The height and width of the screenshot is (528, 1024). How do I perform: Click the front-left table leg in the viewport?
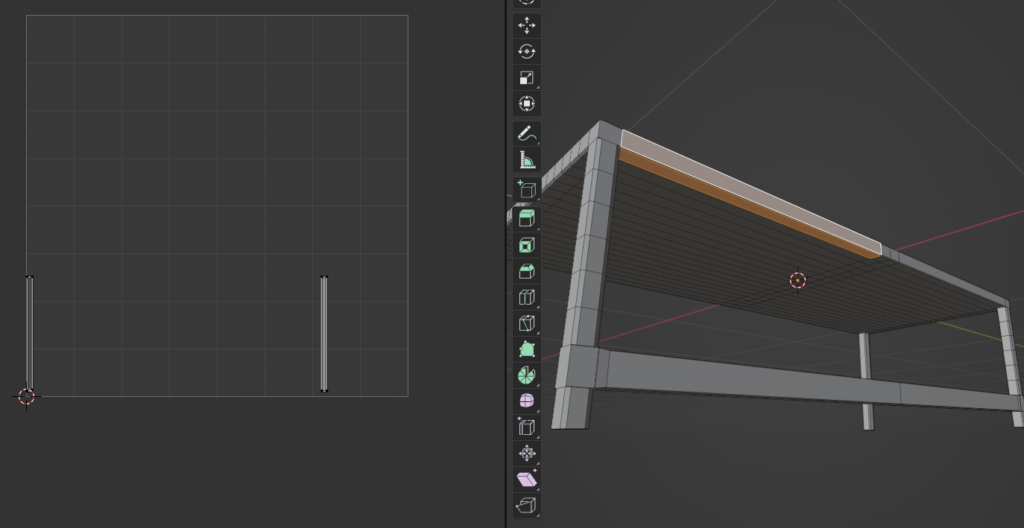(x=584, y=281)
